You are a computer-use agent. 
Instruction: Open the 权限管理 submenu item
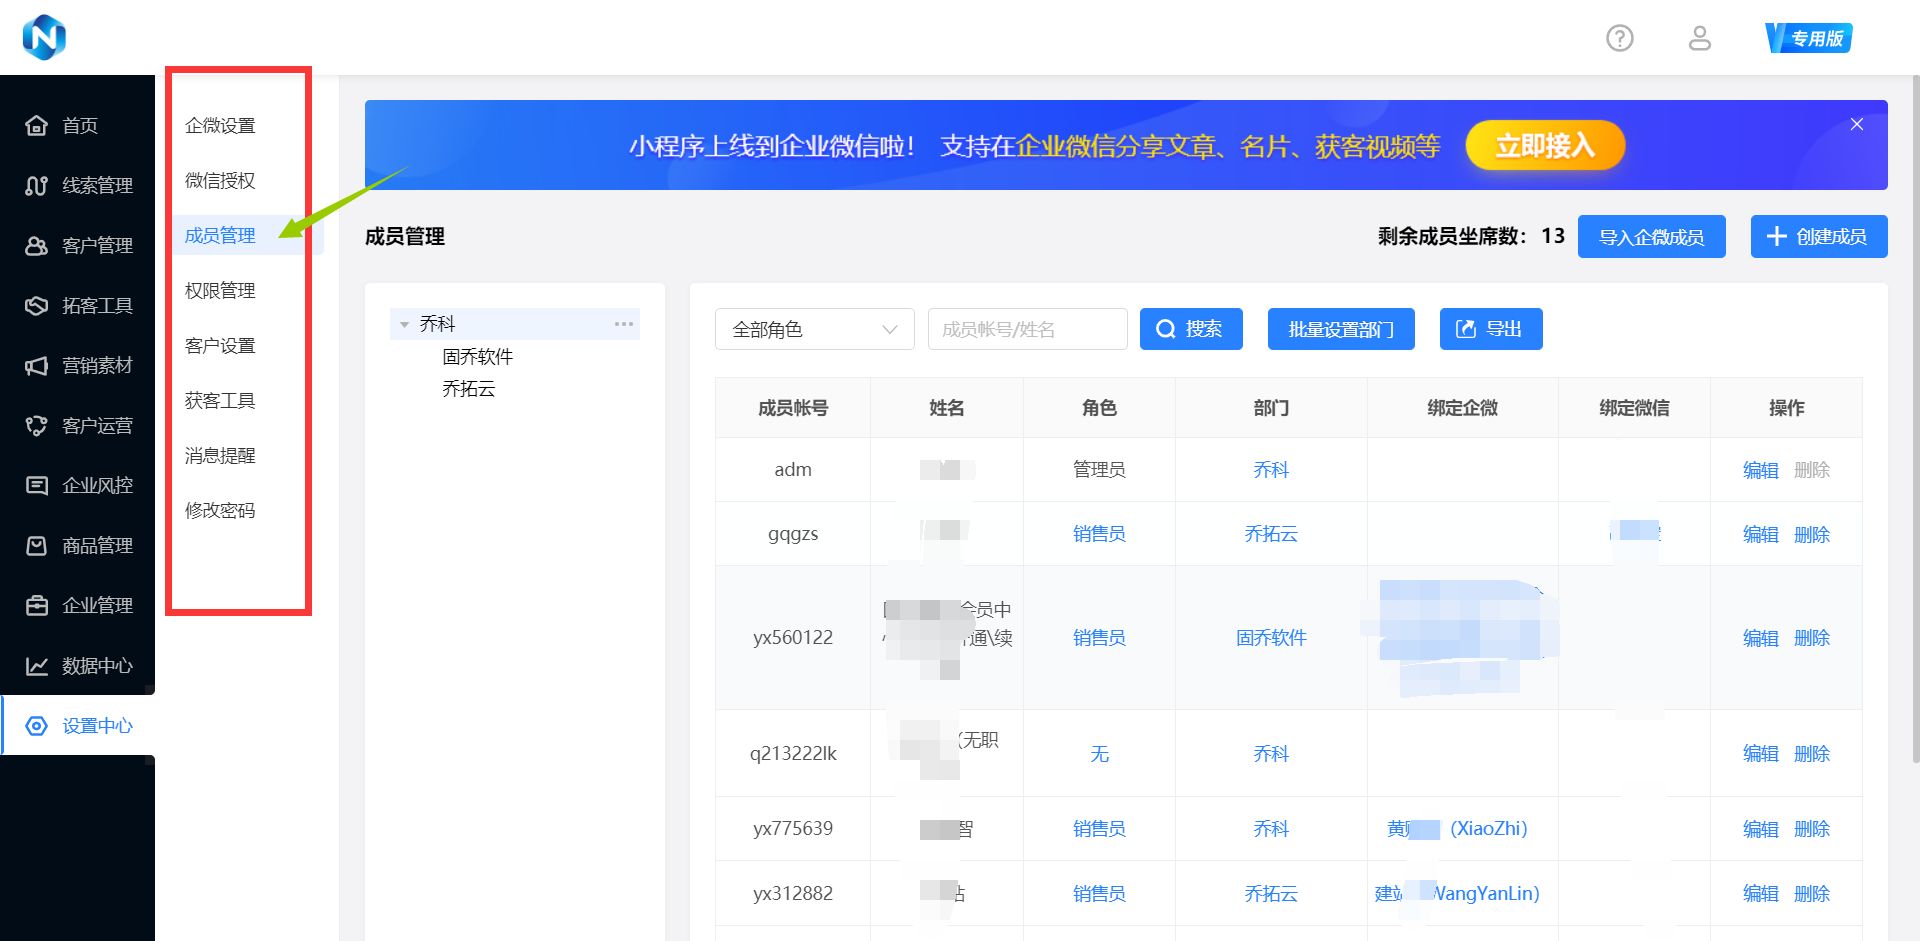(x=220, y=291)
